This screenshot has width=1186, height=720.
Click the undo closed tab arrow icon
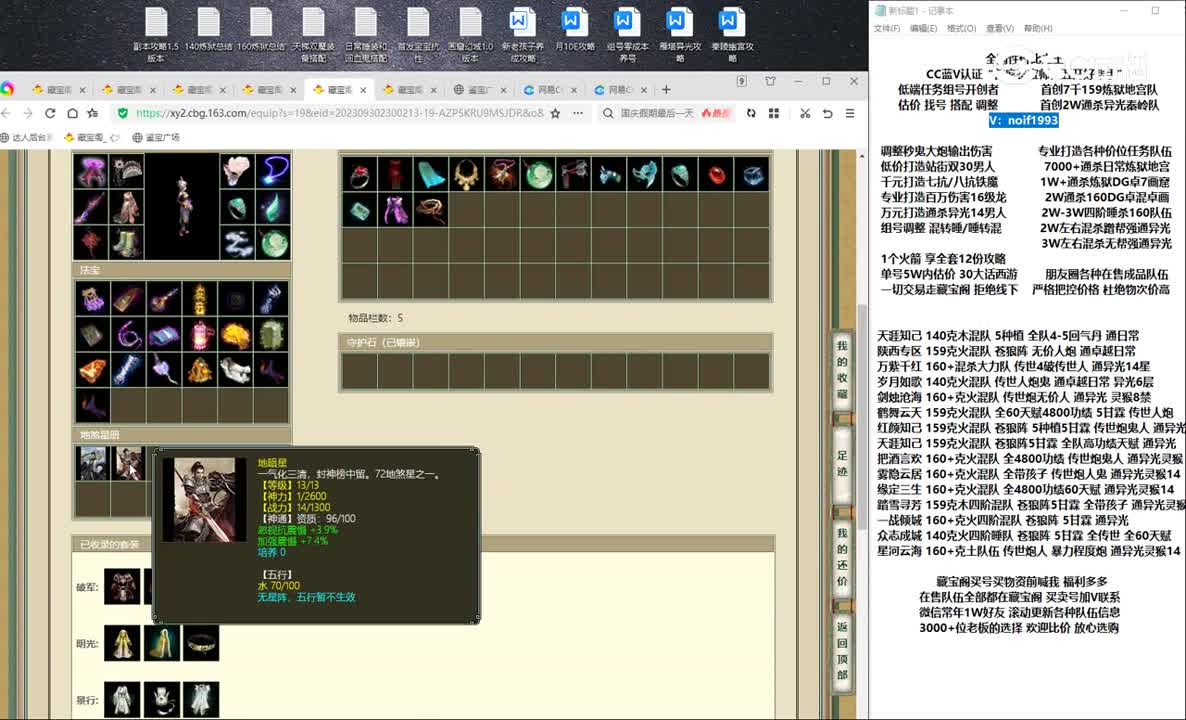pyautogui.click(x=827, y=113)
